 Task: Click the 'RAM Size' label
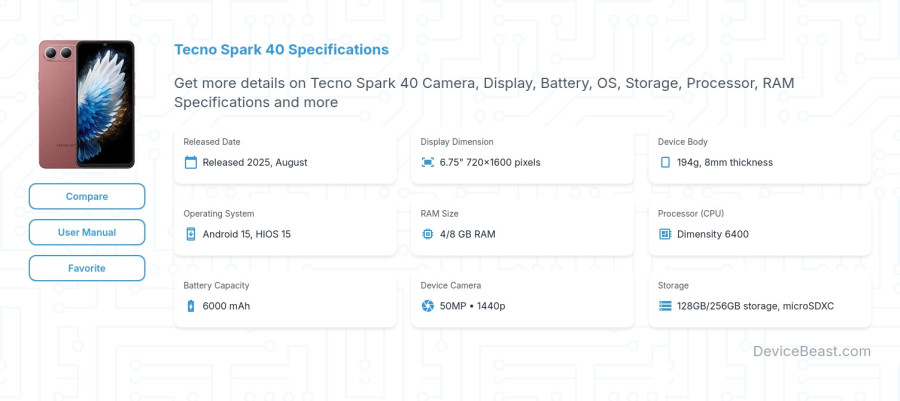[440, 213]
